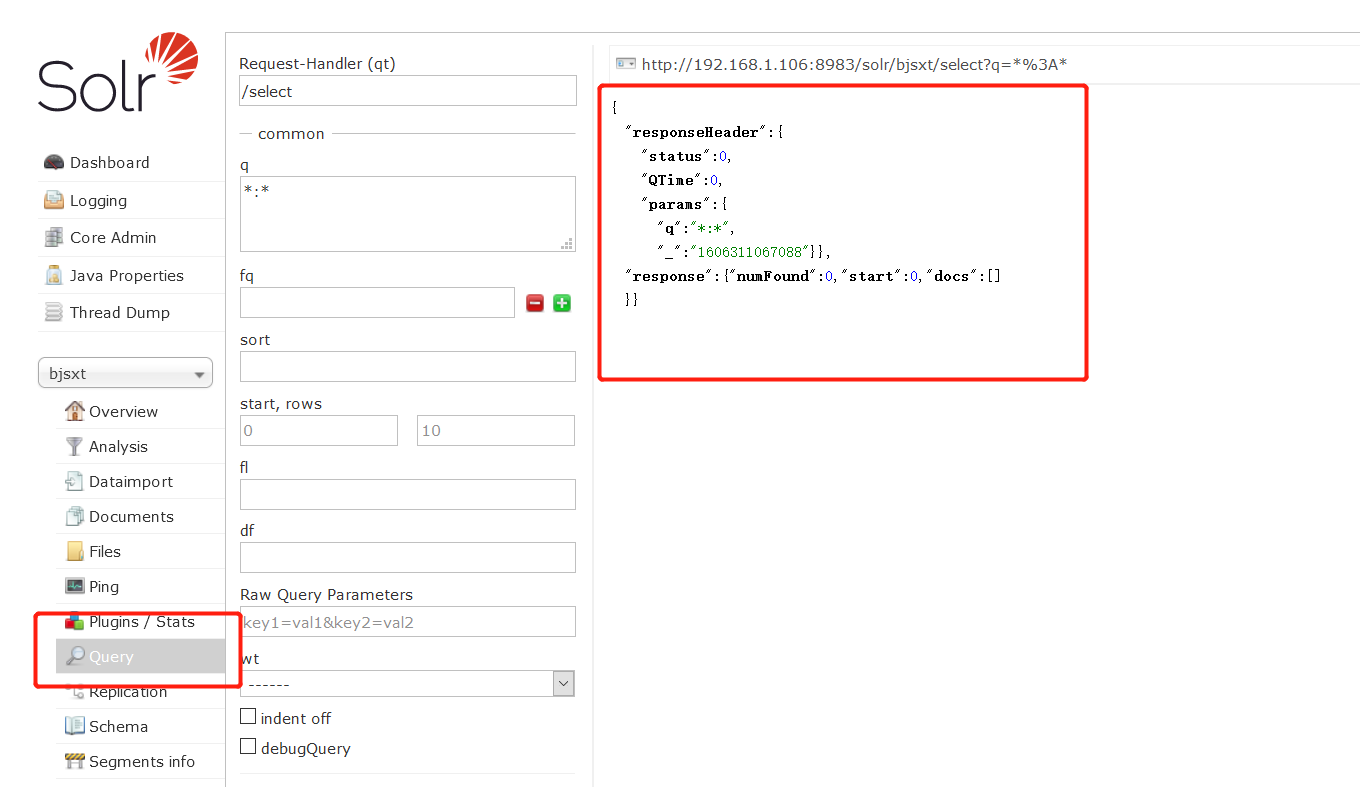Viewport: 1360px width, 787px height.
Task: Open the bjsxt core selector dropdown
Action: (125, 373)
